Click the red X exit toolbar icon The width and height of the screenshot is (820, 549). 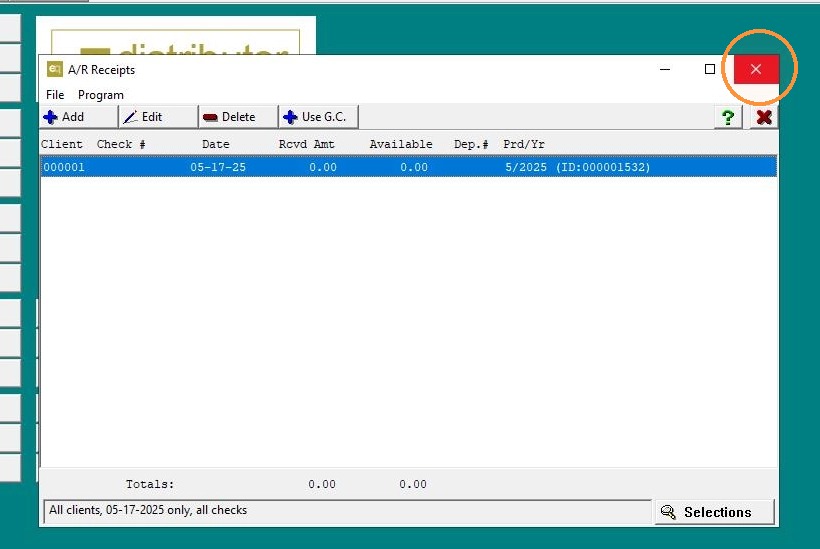[x=764, y=117]
